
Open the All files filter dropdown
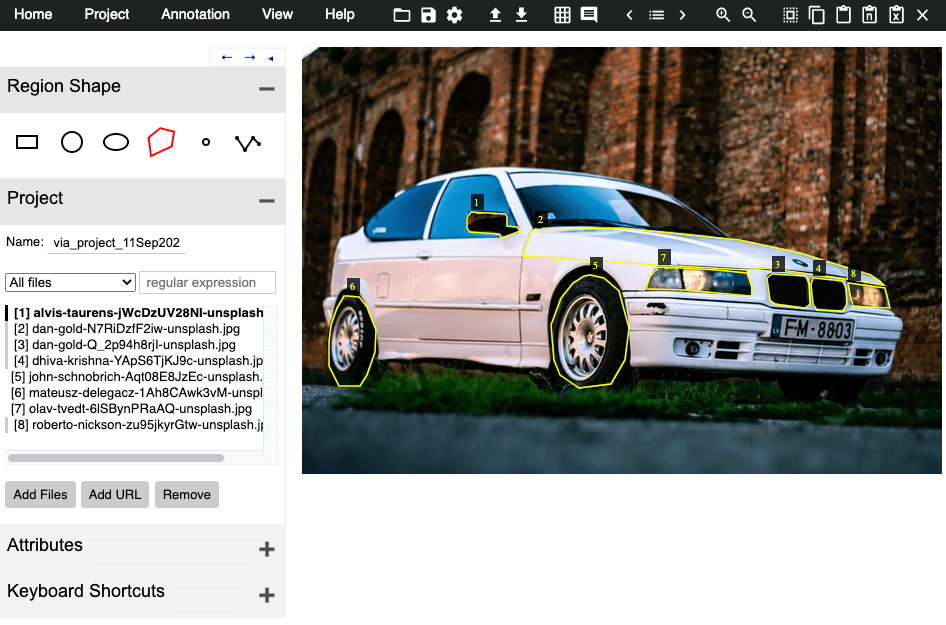(70, 282)
